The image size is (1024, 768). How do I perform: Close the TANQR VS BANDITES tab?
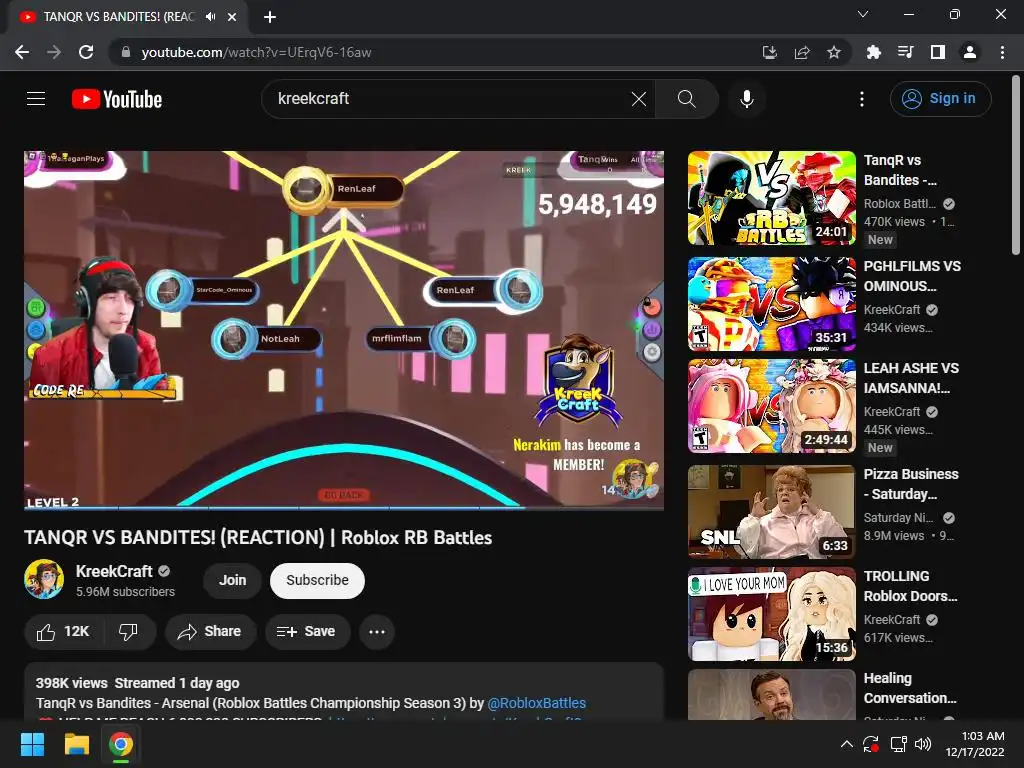pos(231,17)
